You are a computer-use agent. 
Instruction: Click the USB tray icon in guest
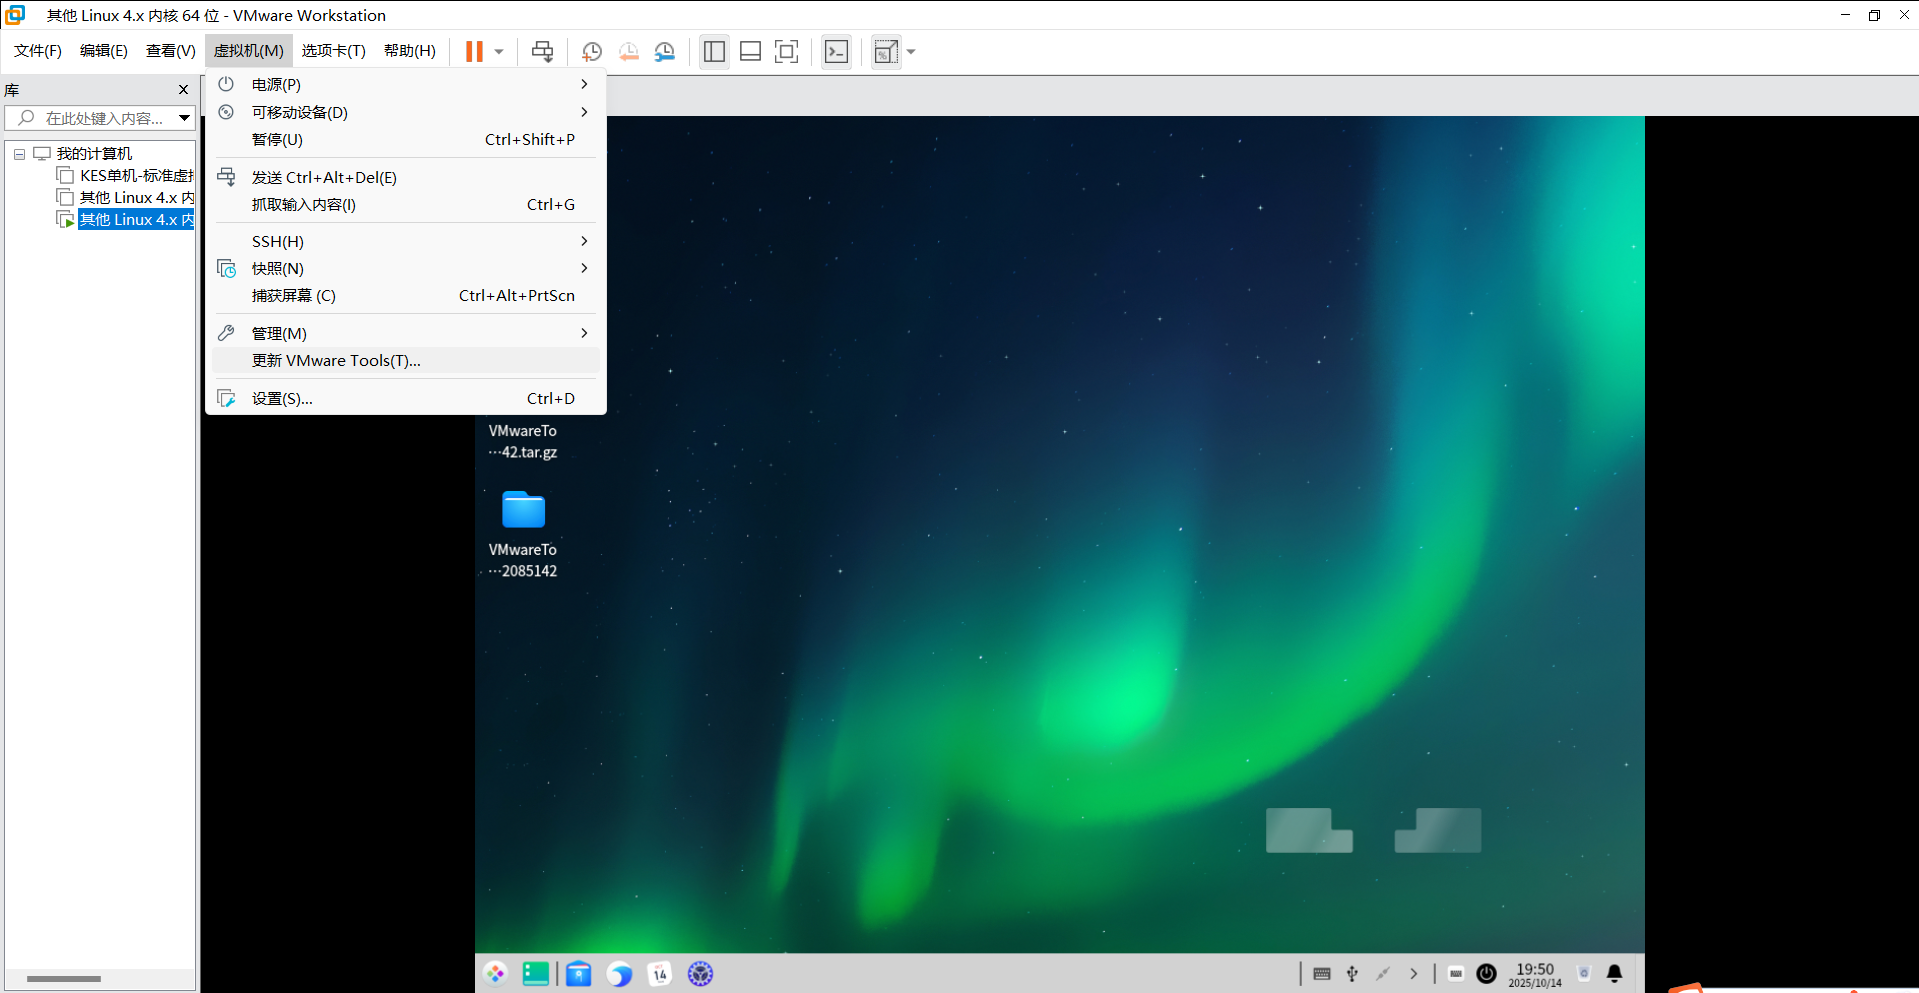[1352, 973]
